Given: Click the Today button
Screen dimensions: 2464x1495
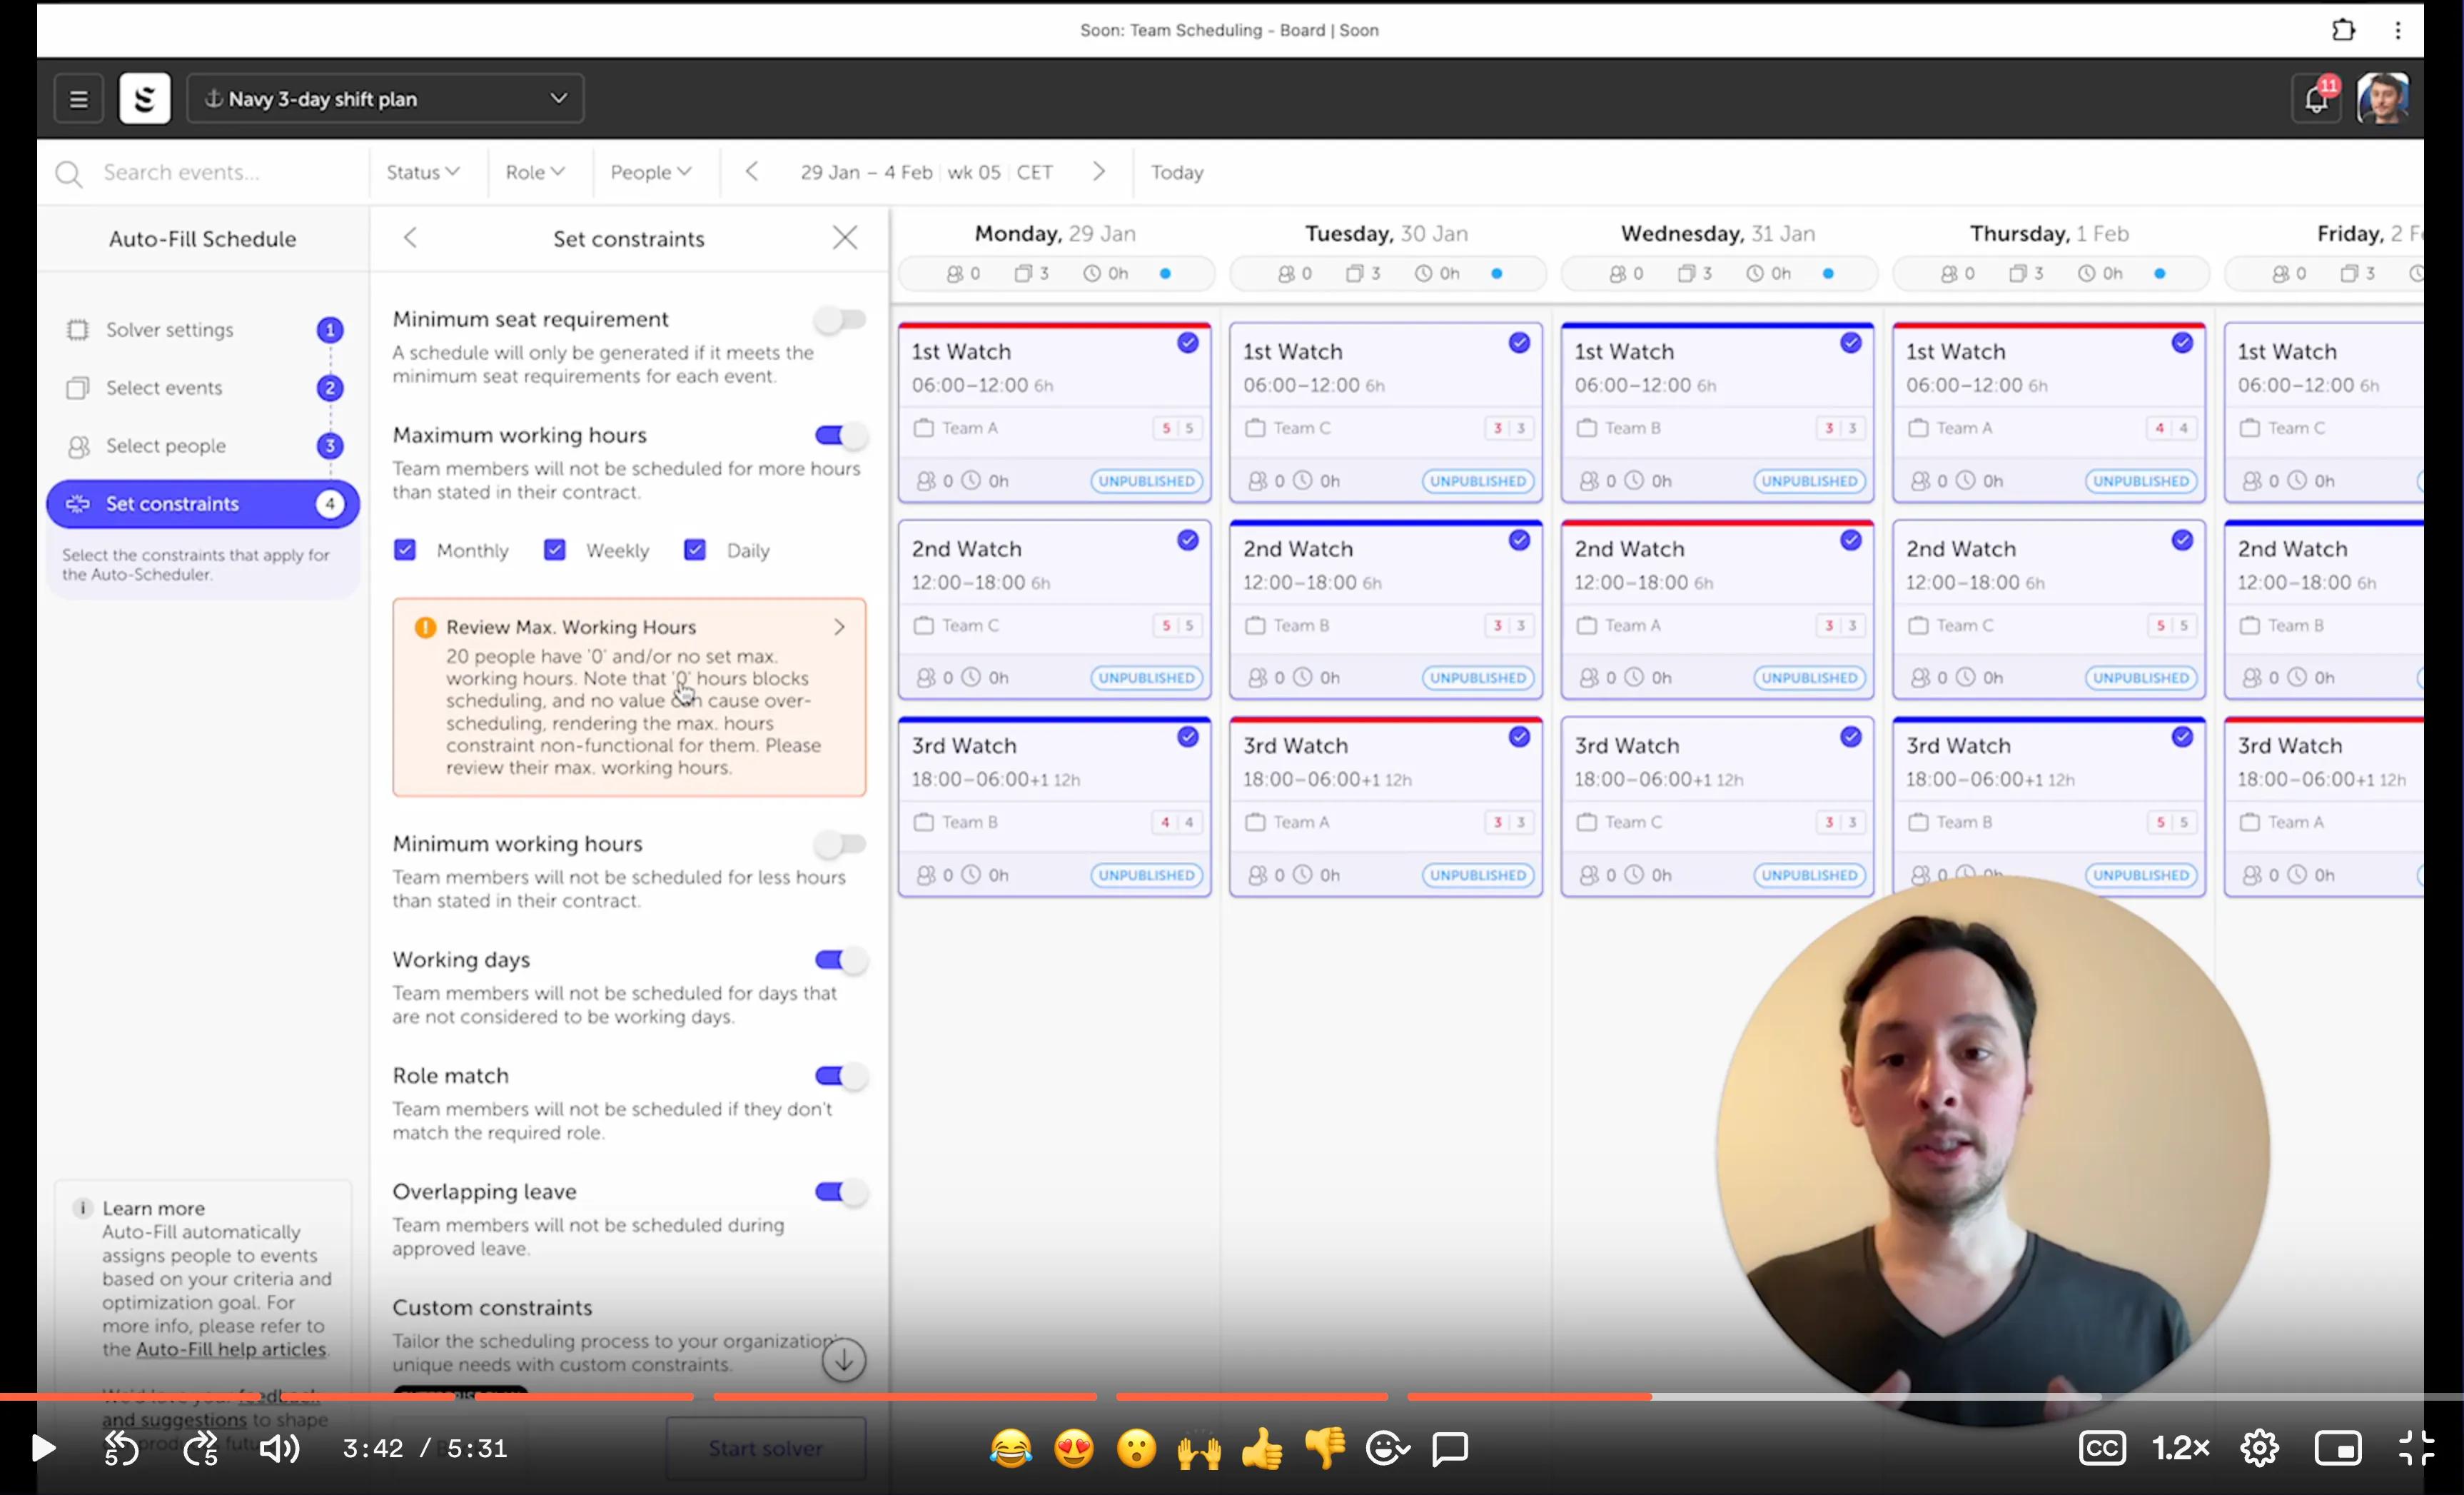Looking at the screenshot, I should pyautogui.click(x=1177, y=172).
